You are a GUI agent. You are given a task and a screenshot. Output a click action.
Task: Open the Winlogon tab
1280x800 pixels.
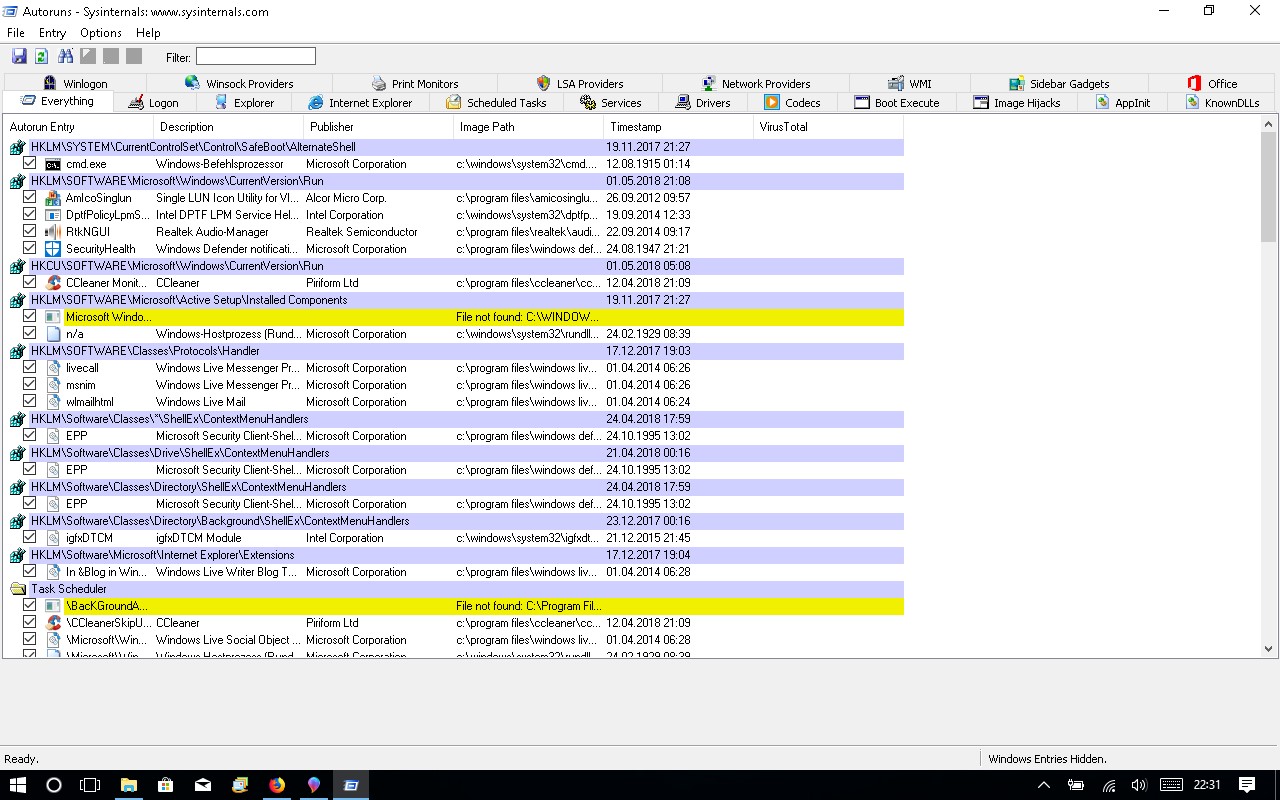(x=75, y=84)
